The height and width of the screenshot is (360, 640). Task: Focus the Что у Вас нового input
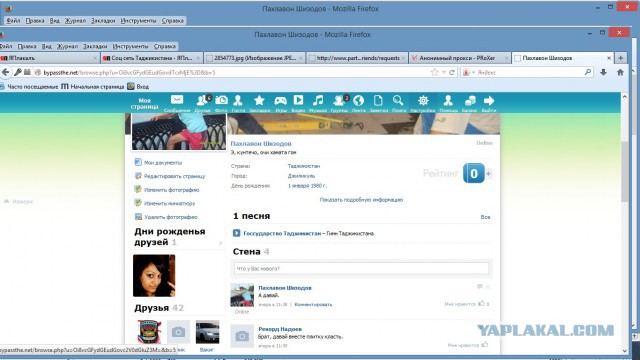tap(361, 268)
